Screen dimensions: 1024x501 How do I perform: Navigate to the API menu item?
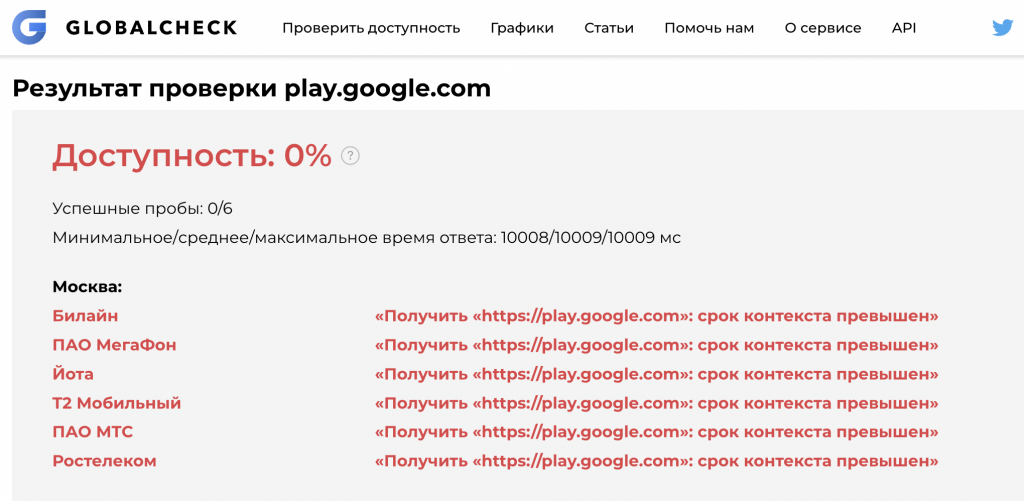(904, 28)
